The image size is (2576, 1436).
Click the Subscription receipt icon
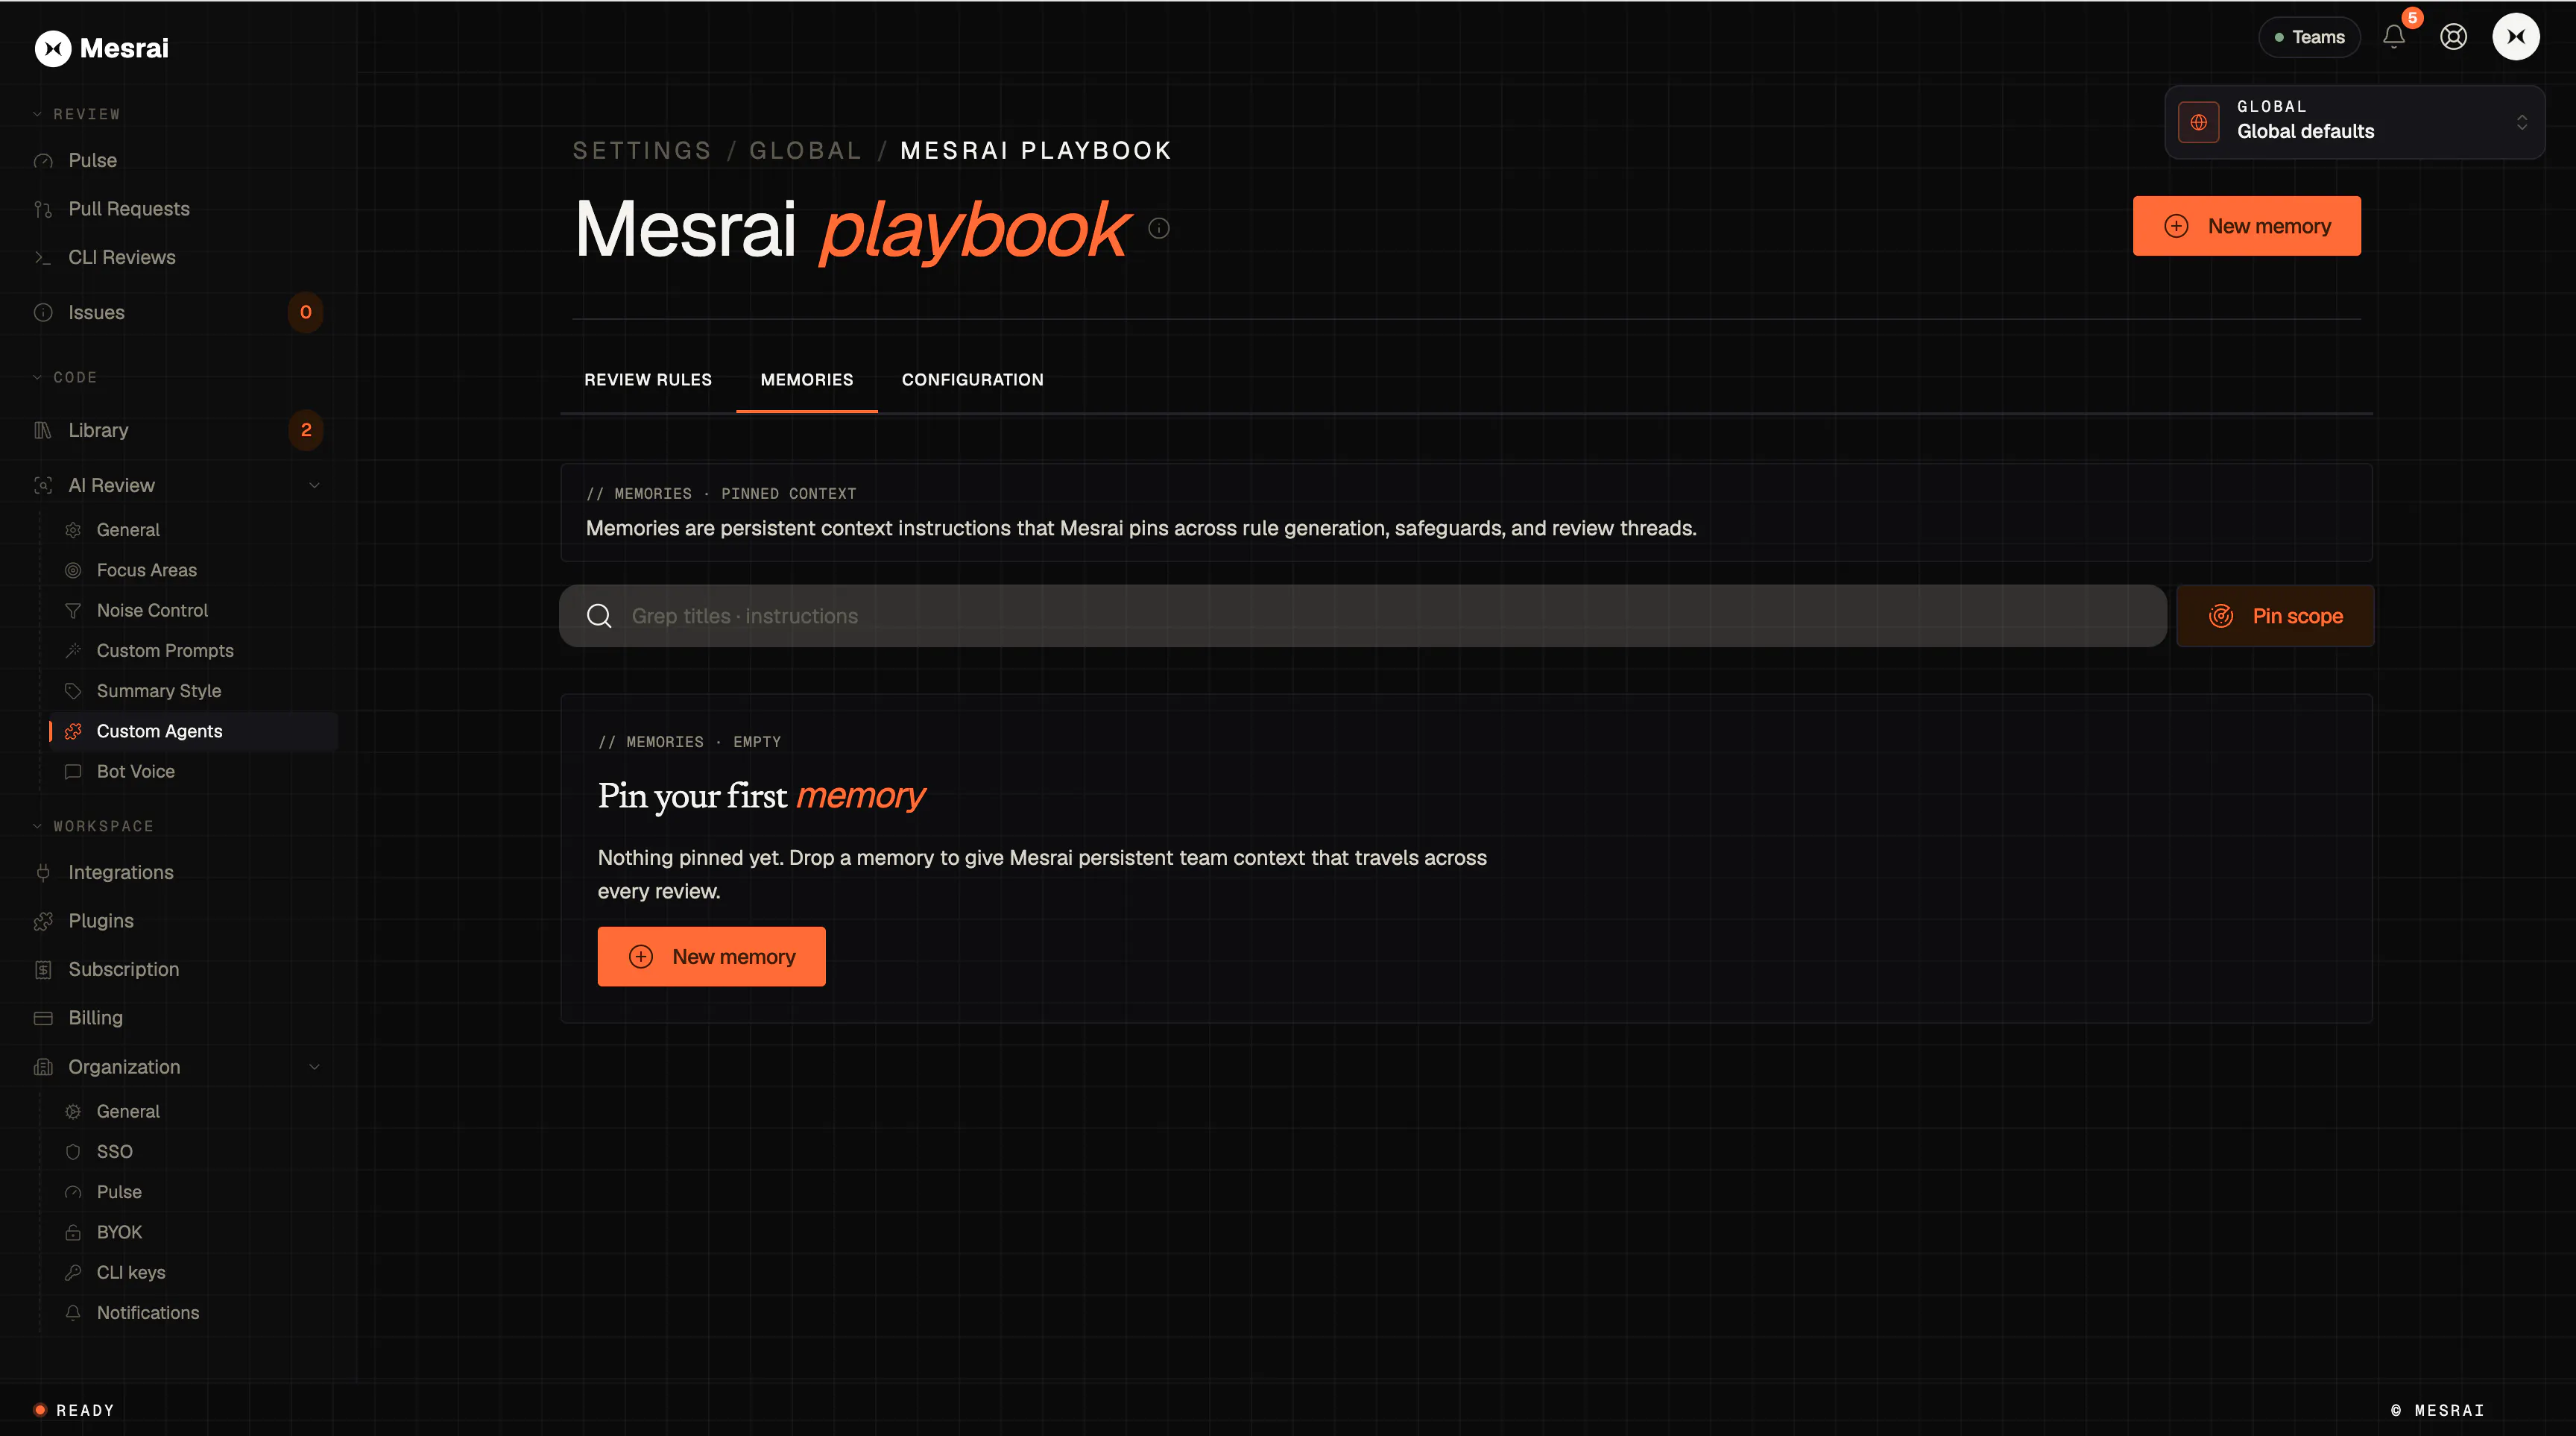pyautogui.click(x=43, y=970)
